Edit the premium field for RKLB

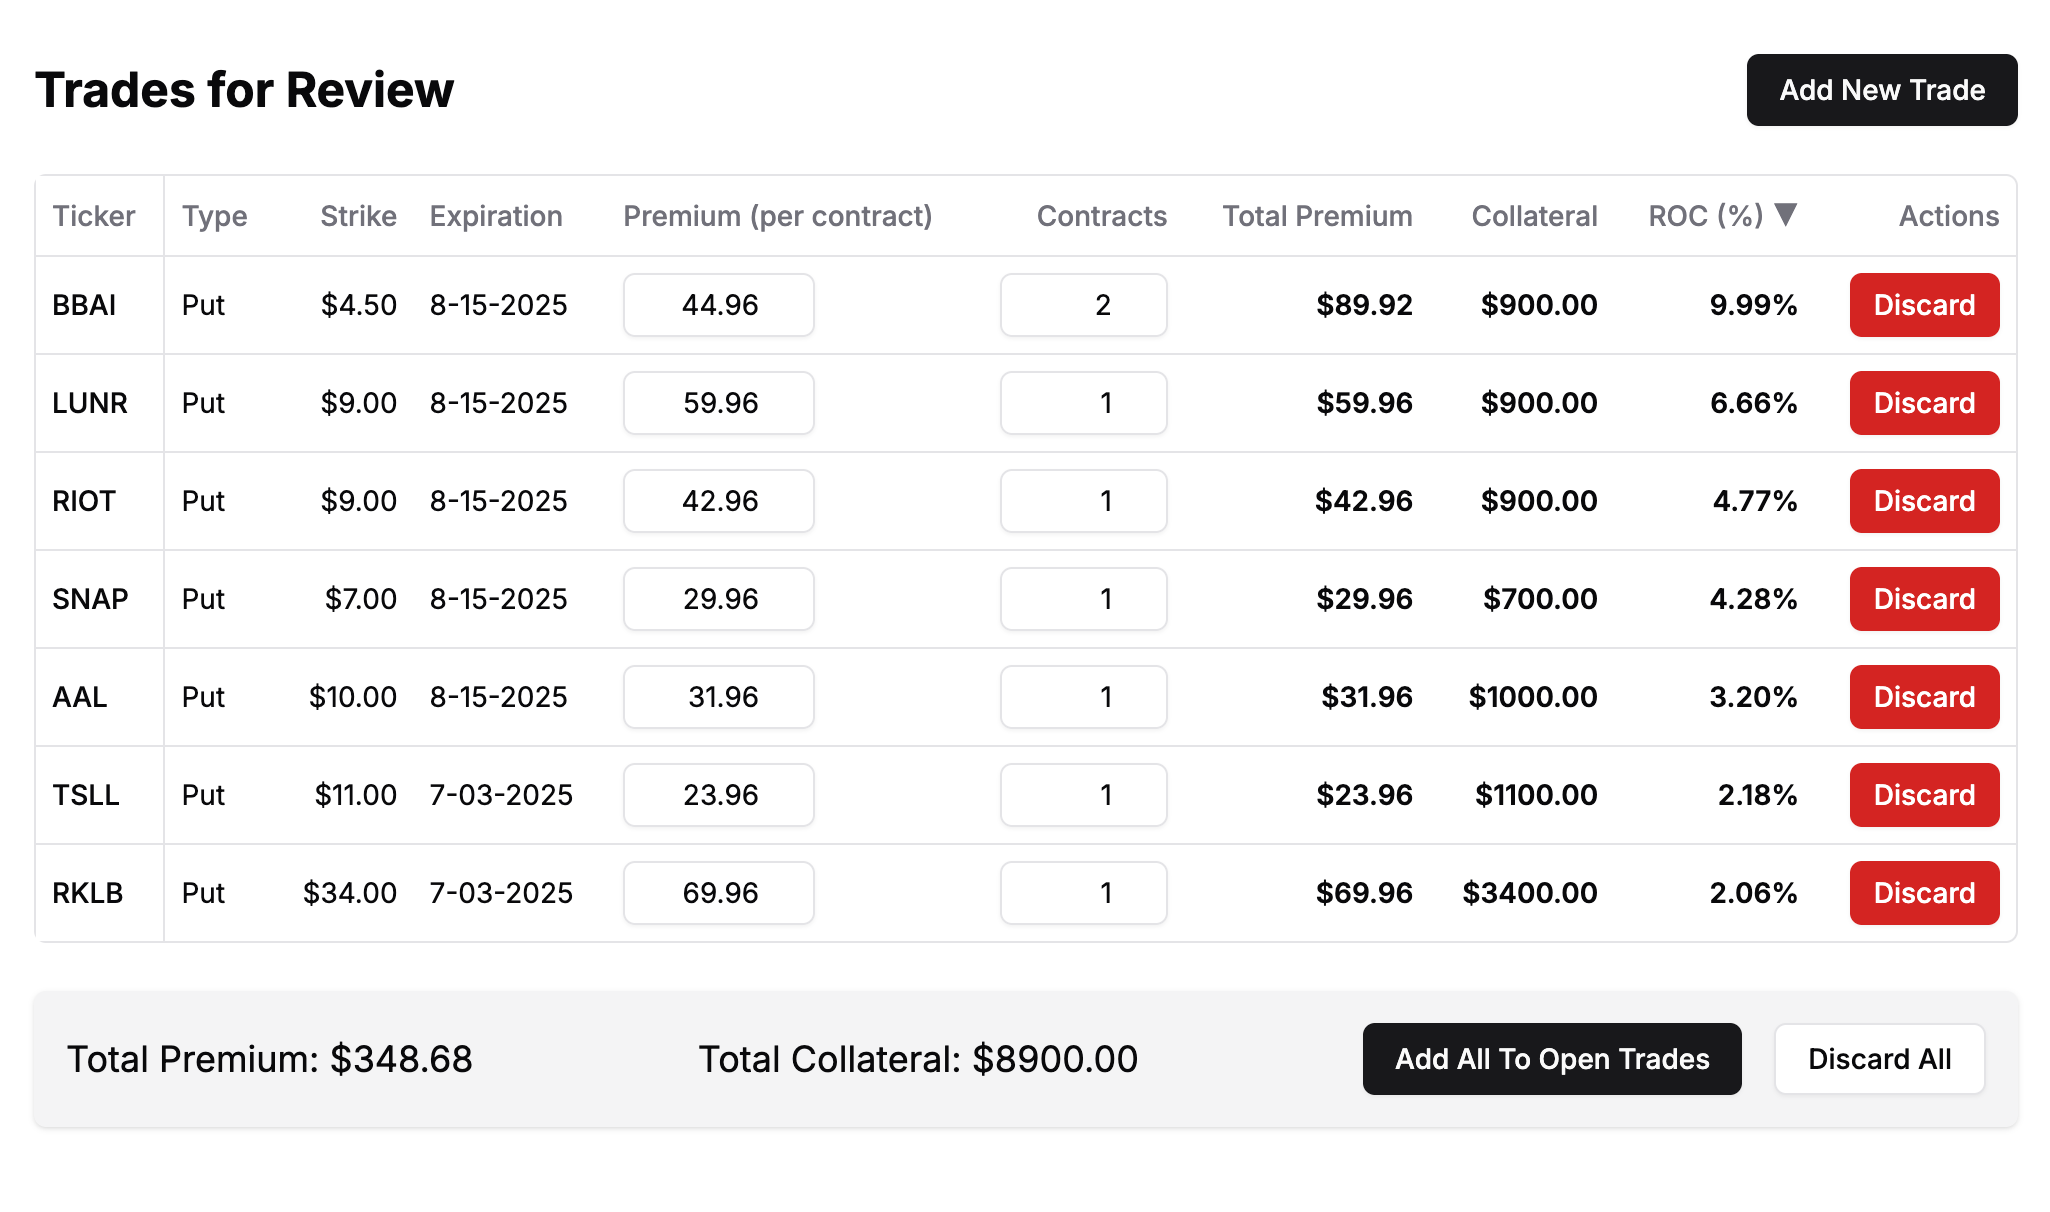[718, 893]
